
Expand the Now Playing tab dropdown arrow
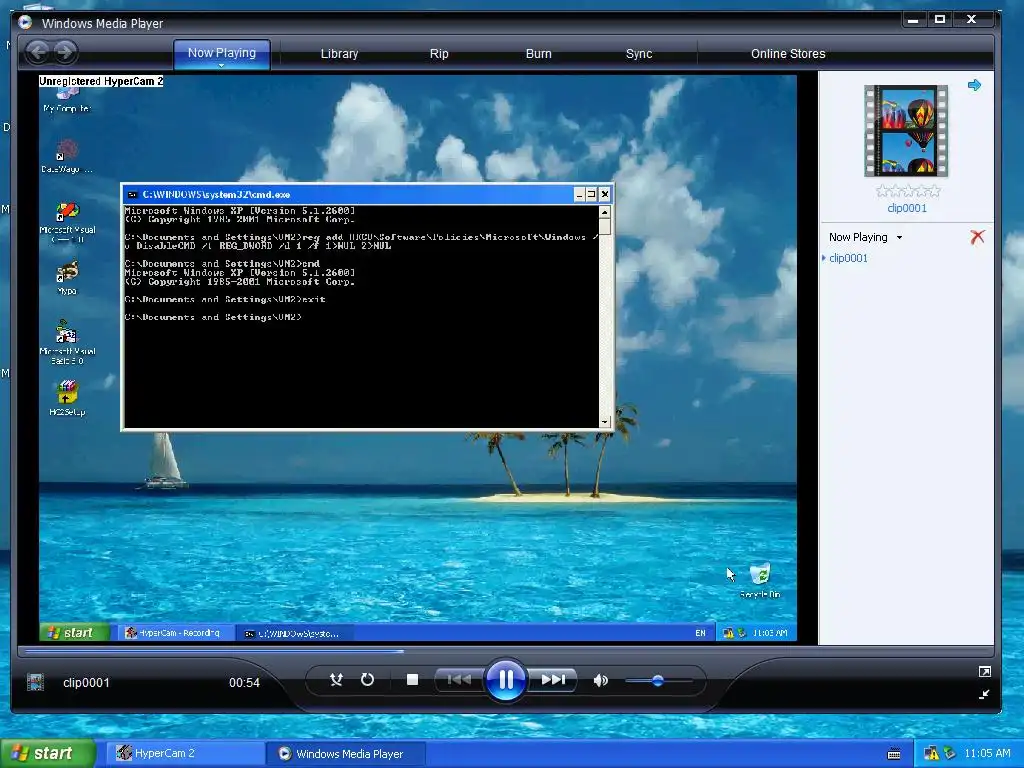point(221,65)
